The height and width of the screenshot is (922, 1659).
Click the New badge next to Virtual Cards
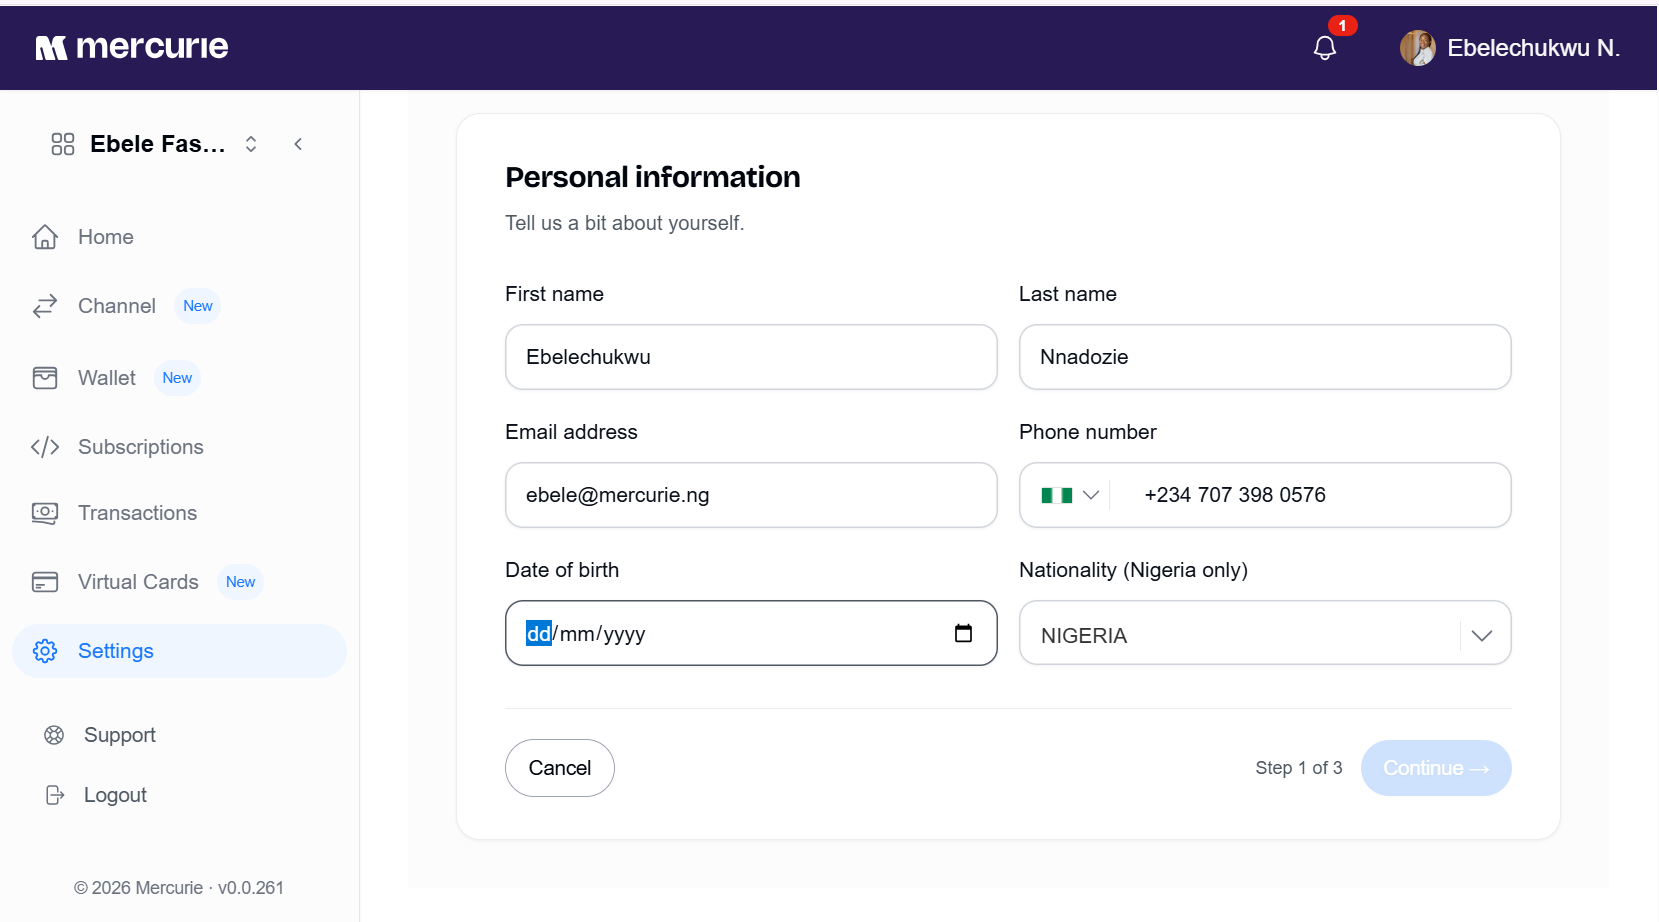click(241, 582)
